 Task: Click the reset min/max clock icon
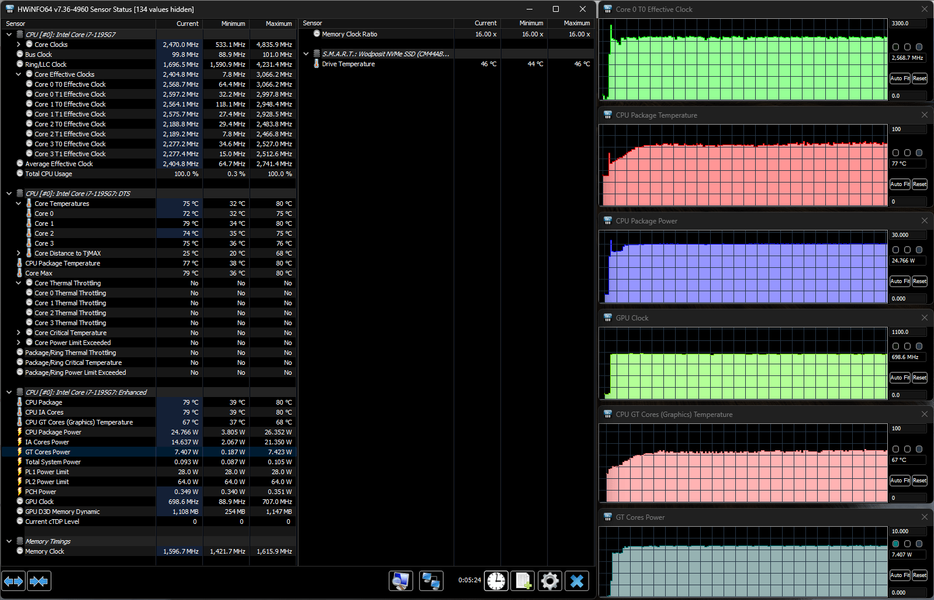[x=495, y=580]
